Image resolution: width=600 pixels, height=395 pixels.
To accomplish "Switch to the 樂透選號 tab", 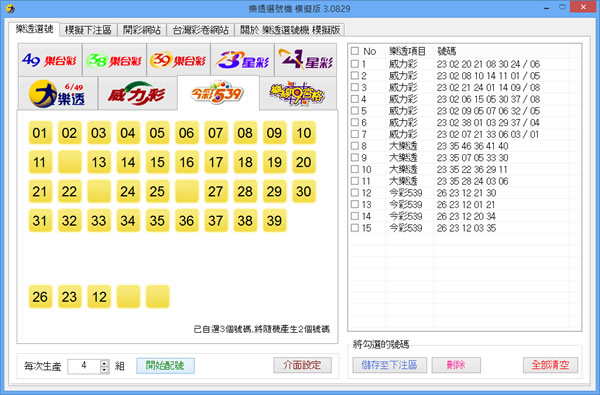I will point(34,29).
